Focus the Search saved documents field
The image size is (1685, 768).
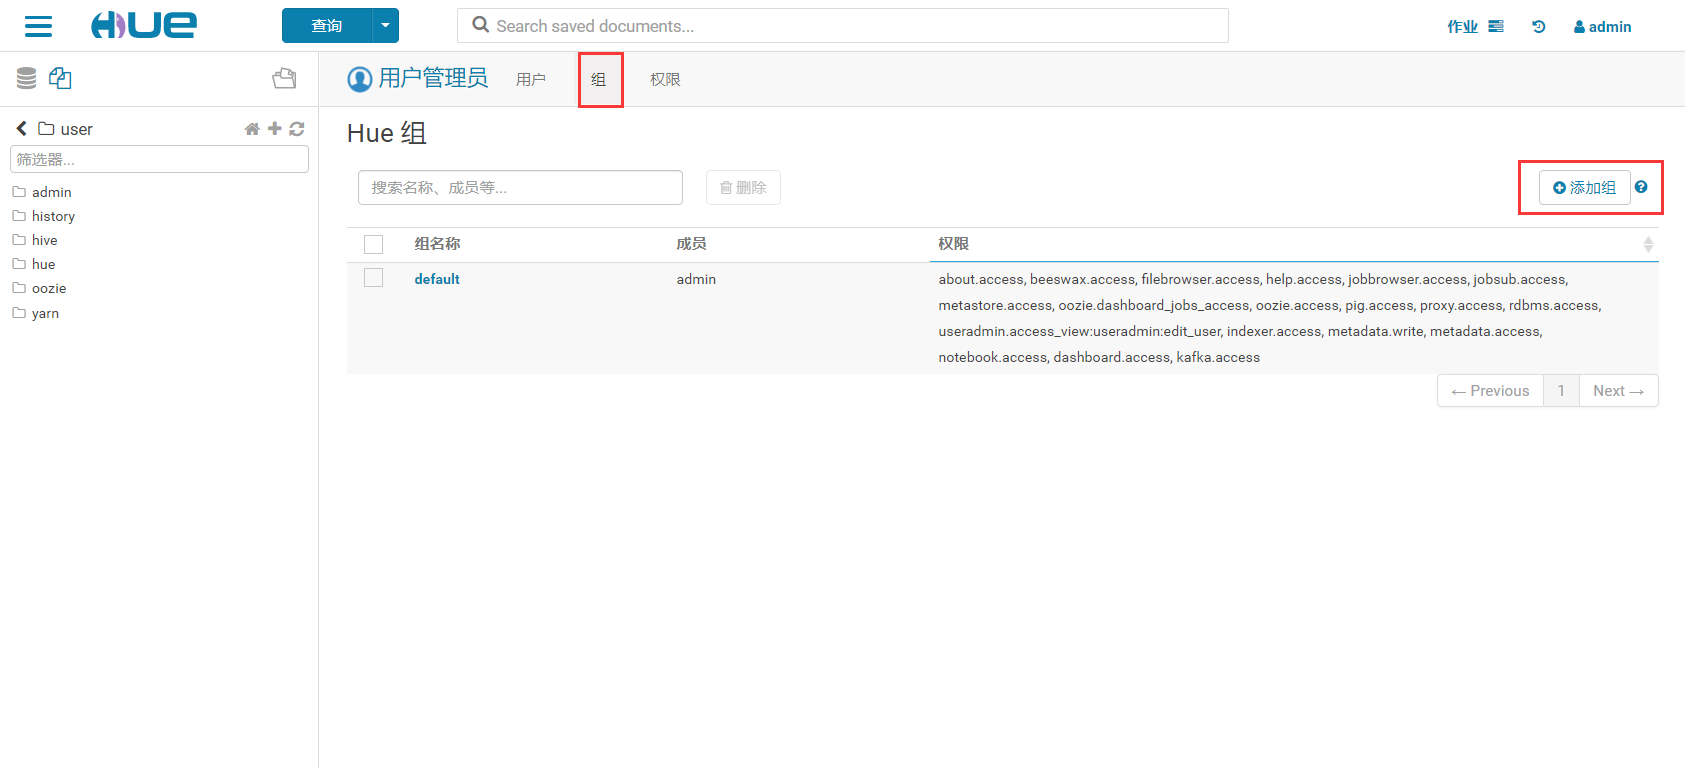tap(842, 26)
